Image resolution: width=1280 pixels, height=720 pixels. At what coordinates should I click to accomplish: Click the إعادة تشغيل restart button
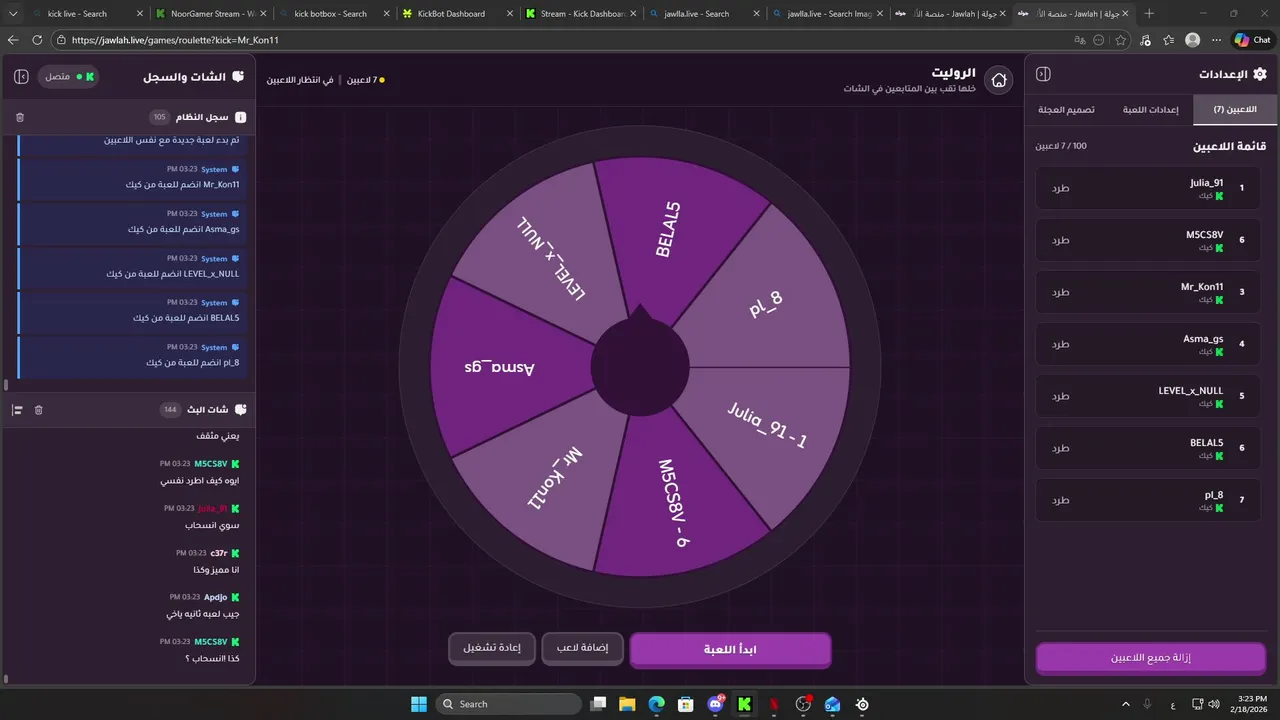(x=491, y=648)
